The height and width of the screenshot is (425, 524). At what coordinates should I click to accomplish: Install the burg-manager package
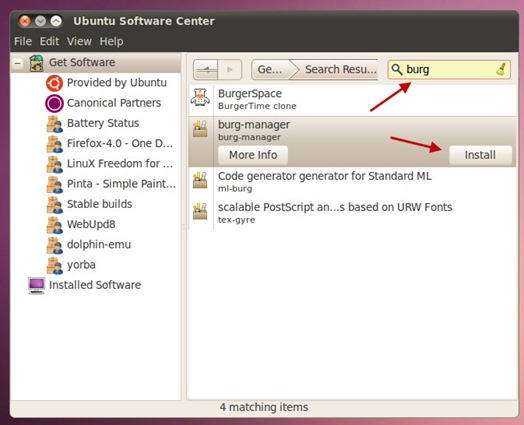coord(480,155)
